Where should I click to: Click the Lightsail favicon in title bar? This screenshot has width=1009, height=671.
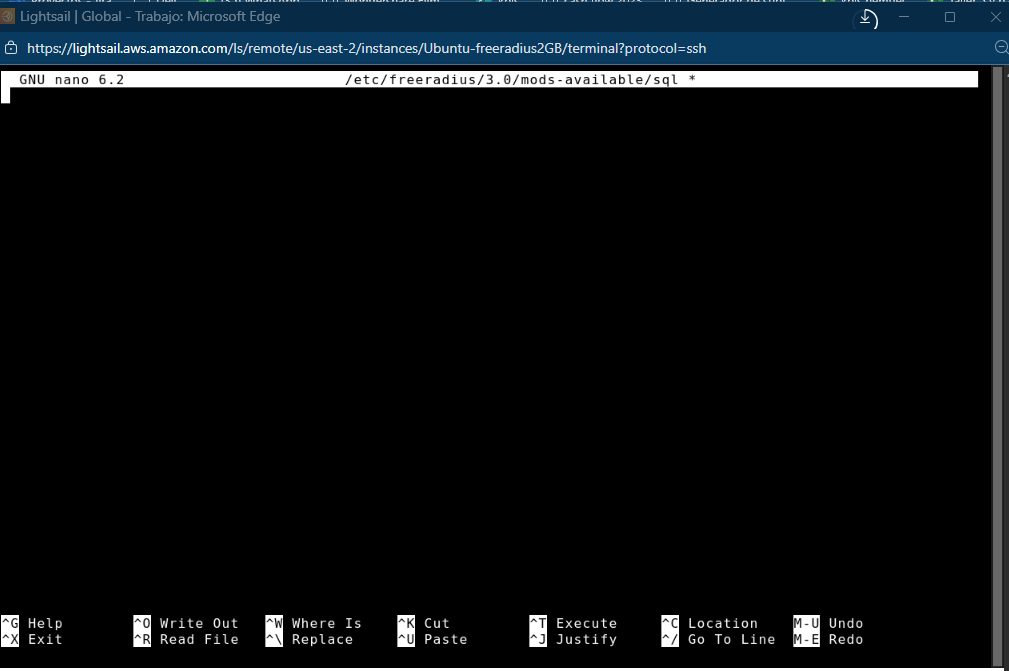tap(8, 17)
